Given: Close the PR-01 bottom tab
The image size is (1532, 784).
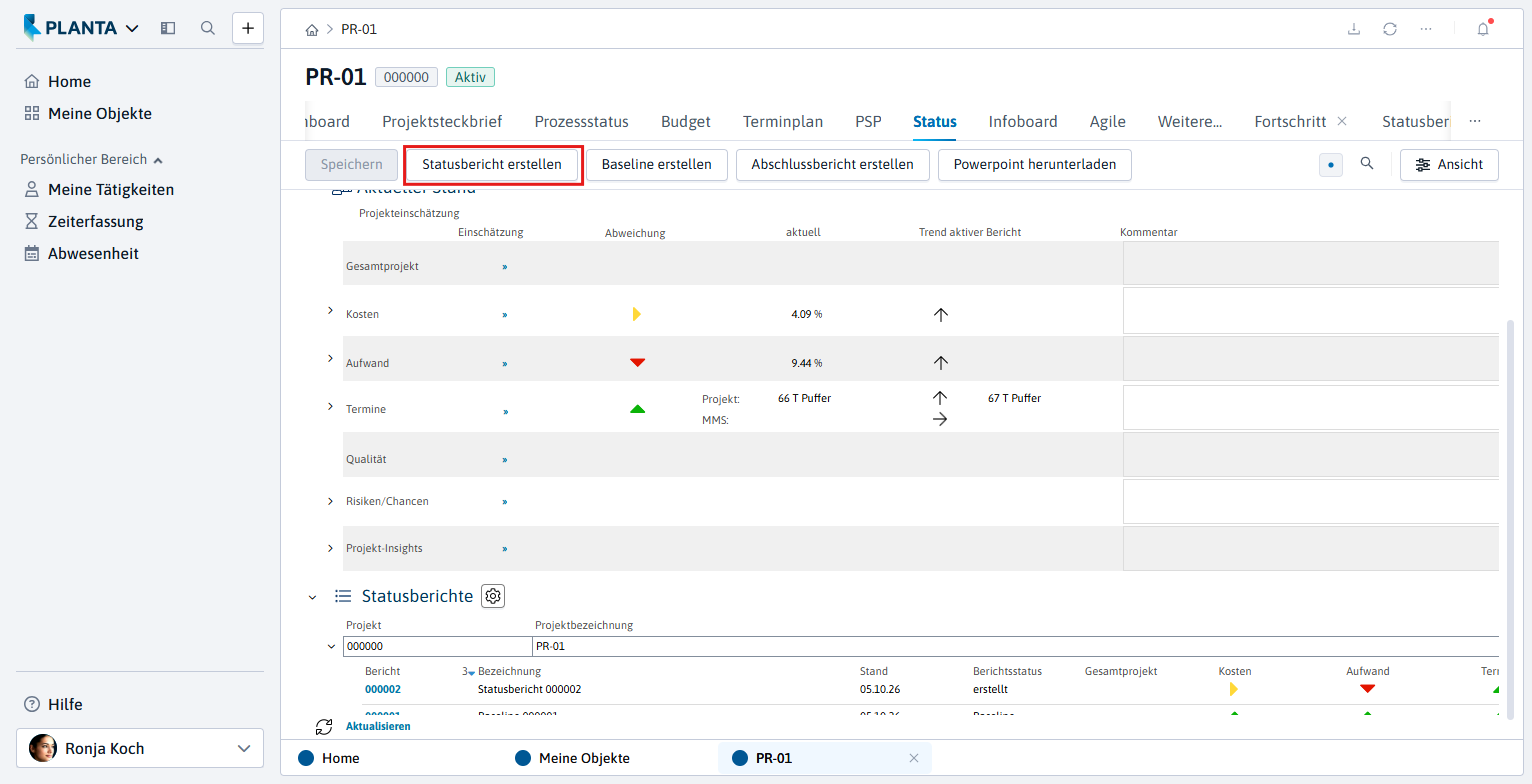Looking at the screenshot, I should pyautogui.click(x=913, y=758).
